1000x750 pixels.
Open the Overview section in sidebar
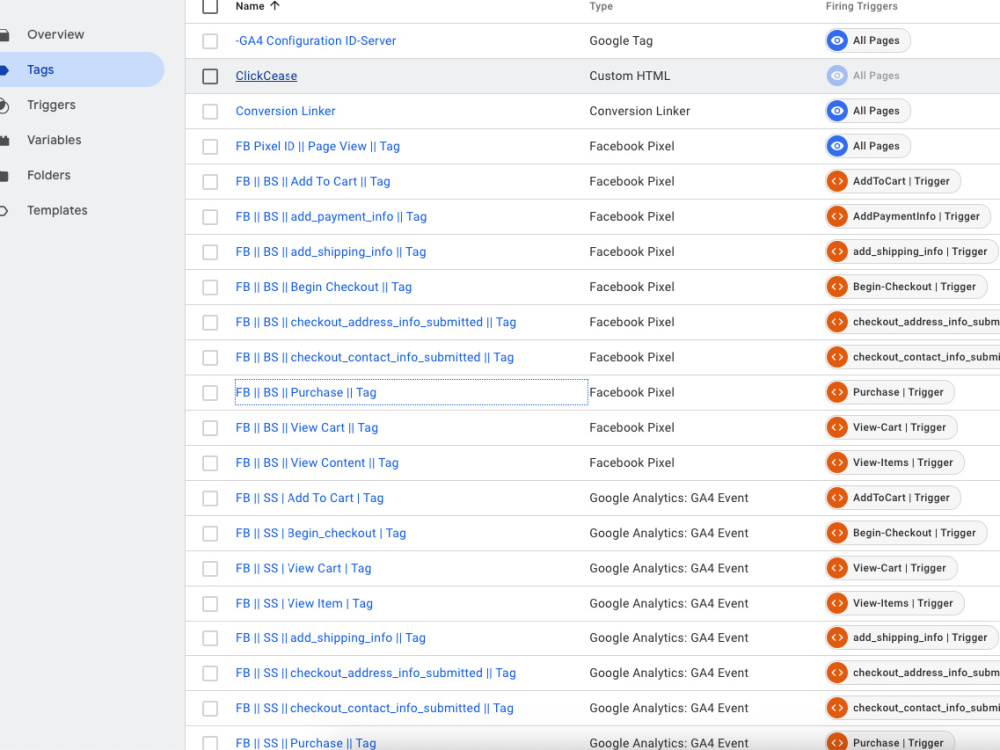click(x=55, y=34)
